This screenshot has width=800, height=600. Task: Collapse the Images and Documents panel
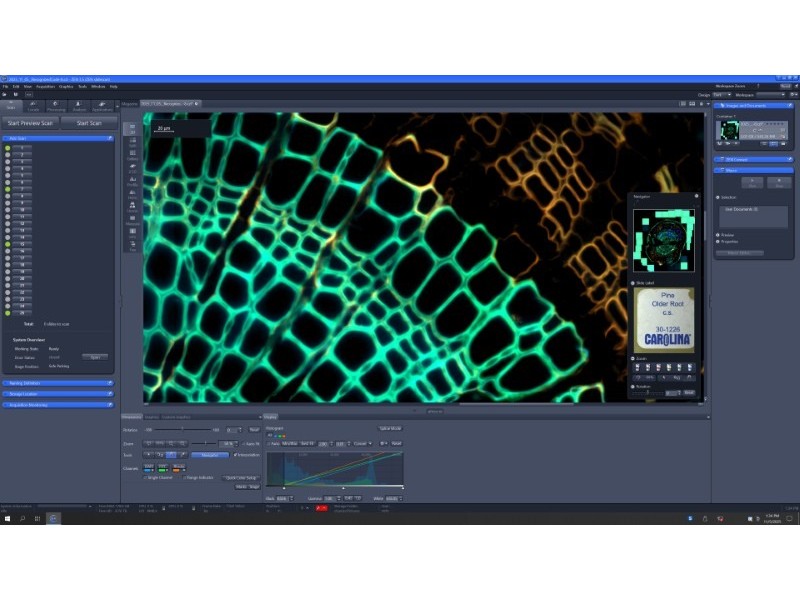click(x=754, y=106)
